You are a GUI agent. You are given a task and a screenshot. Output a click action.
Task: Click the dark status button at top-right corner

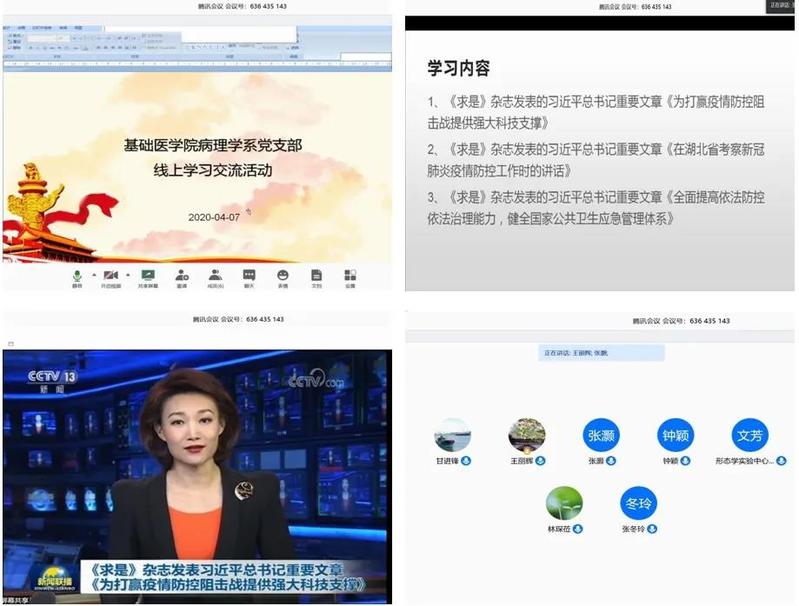point(780,6)
